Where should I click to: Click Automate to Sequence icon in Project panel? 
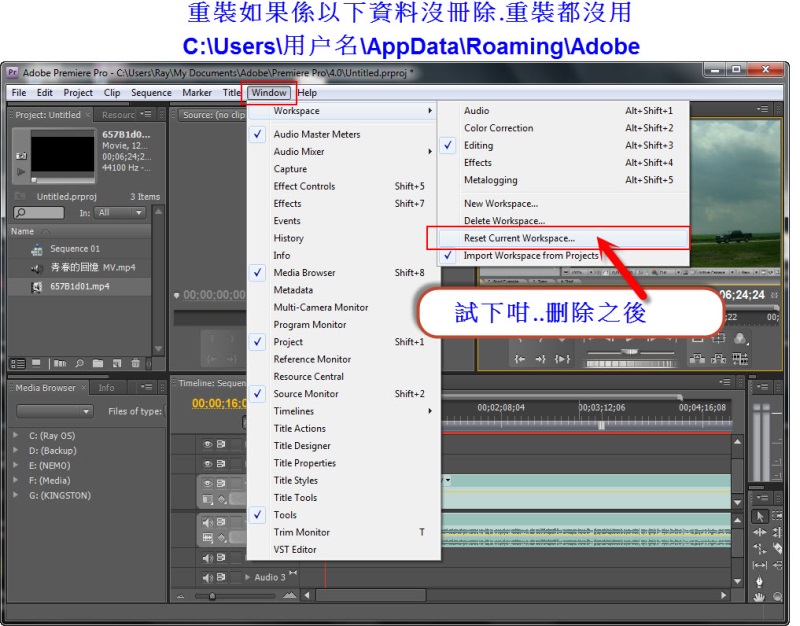tap(60, 363)
